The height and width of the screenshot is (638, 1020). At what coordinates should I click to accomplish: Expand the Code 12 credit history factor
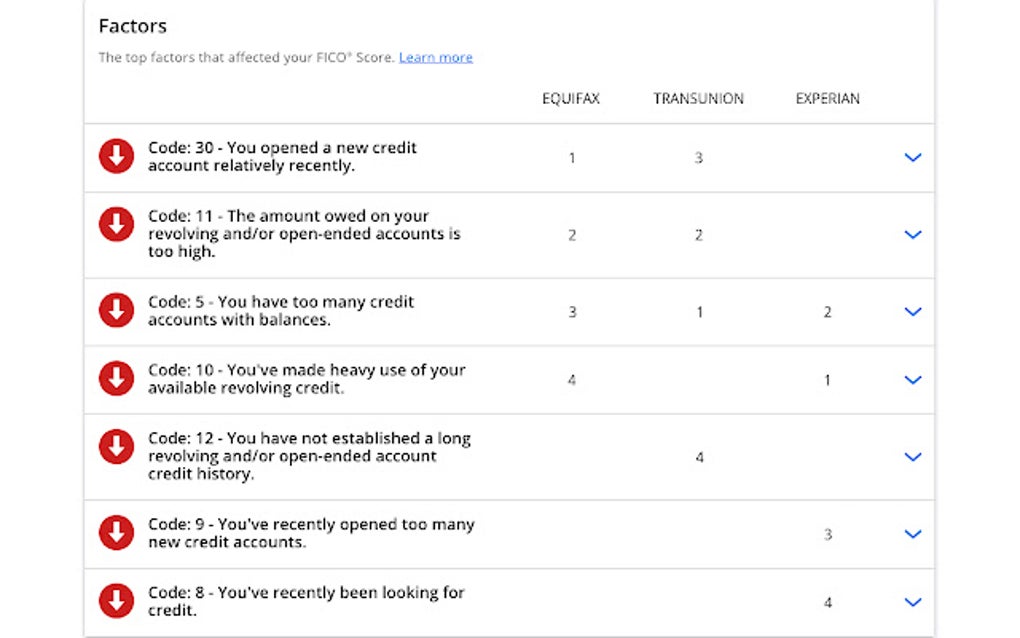coord(912,456)
